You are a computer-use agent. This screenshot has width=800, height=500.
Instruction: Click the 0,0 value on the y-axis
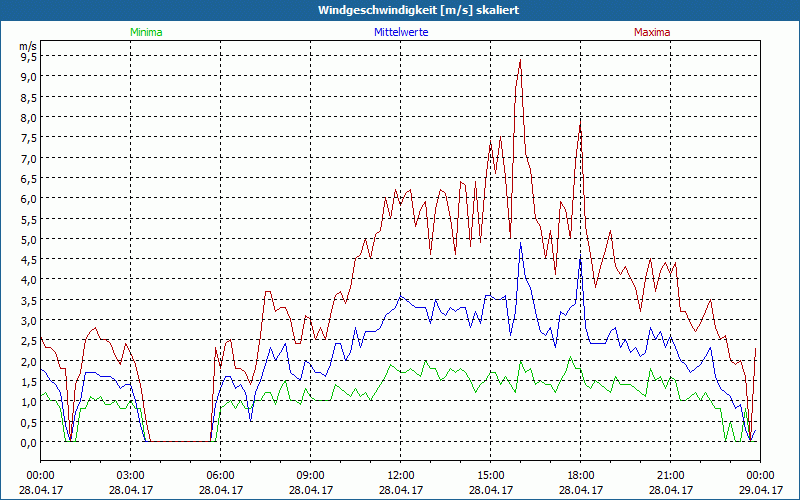click(x=29, y=442)
